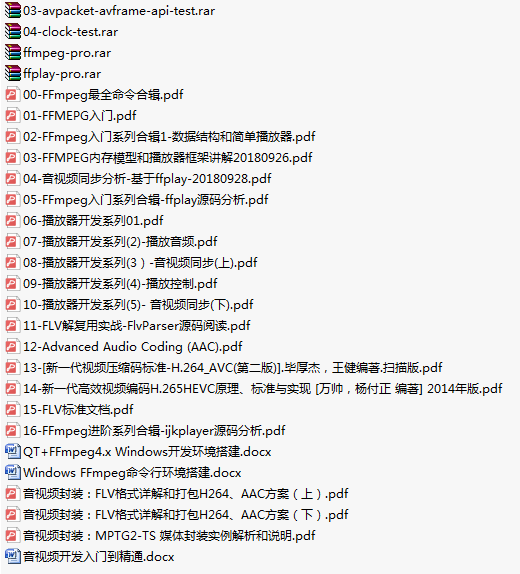Select the 03-avpacket-avframe-api-test.rar archive icon

tap(13, 11)
